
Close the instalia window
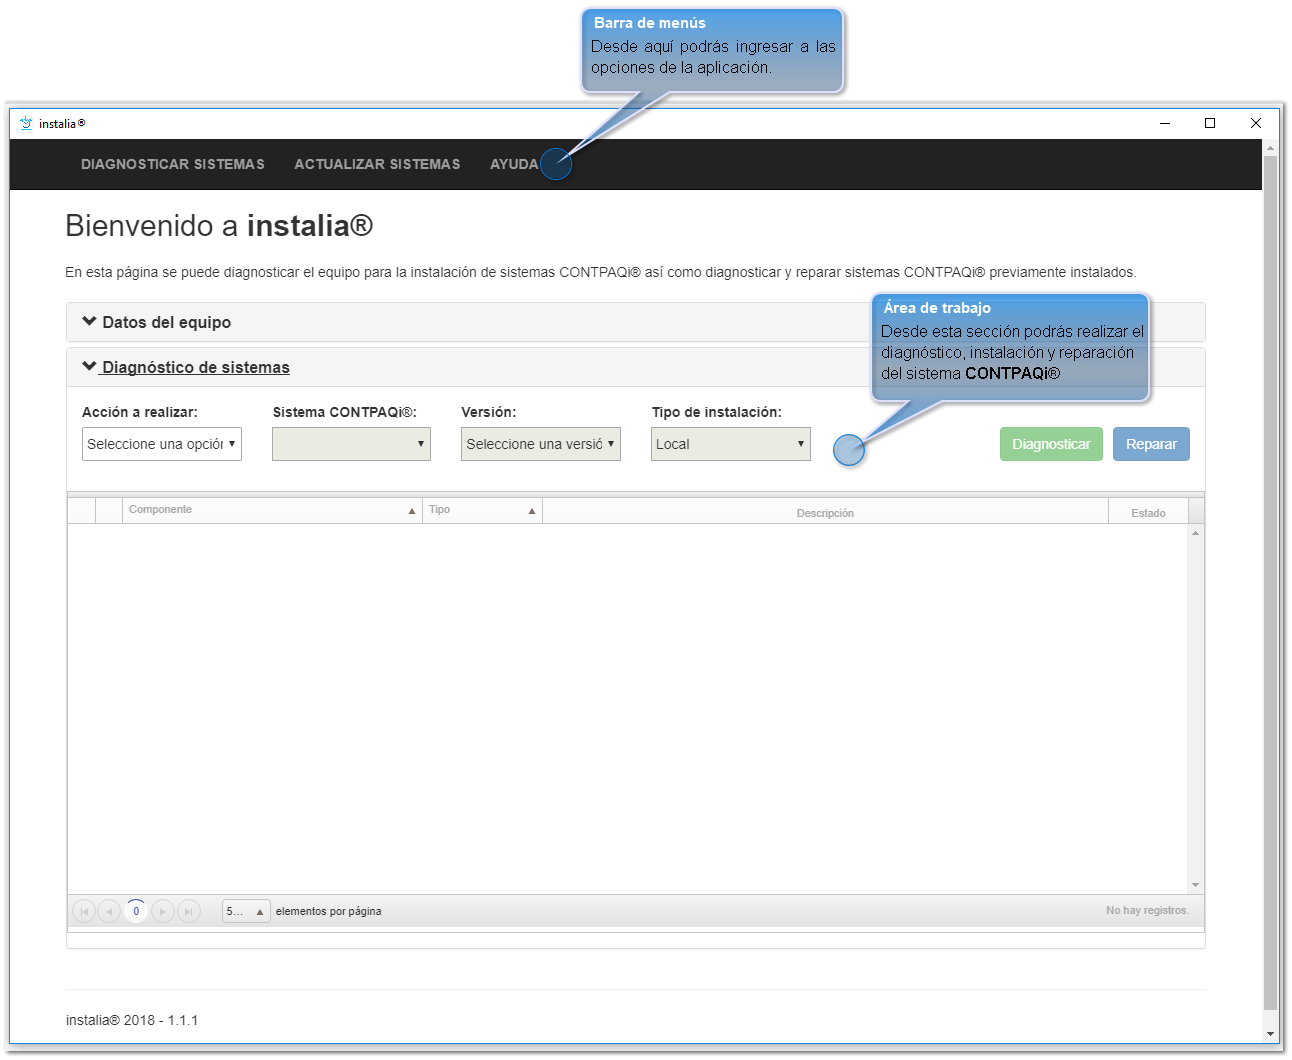tap(1256, 123)
